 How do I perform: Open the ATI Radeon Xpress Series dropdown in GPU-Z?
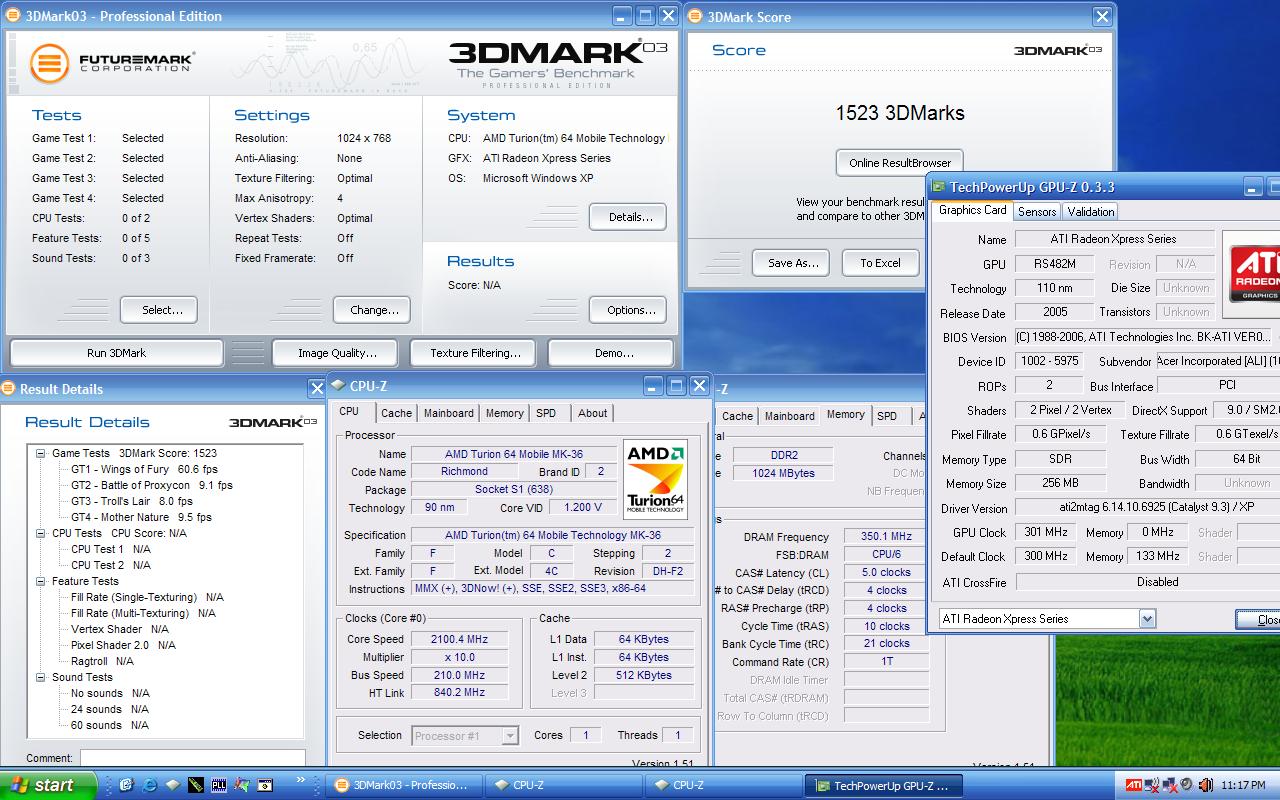coord(1147,619)
